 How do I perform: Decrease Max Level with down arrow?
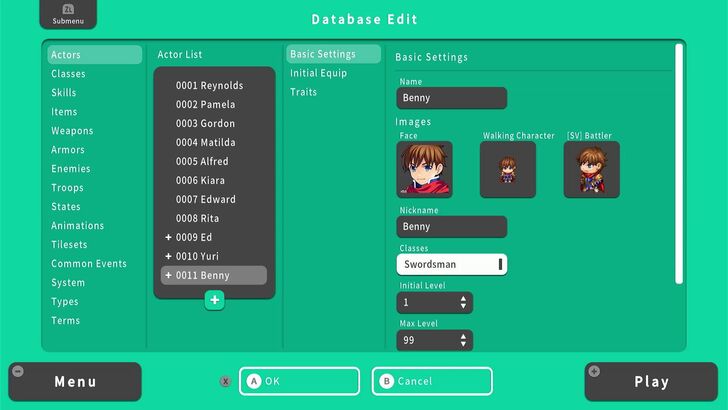pyautogui.click(x=463, y=344)
